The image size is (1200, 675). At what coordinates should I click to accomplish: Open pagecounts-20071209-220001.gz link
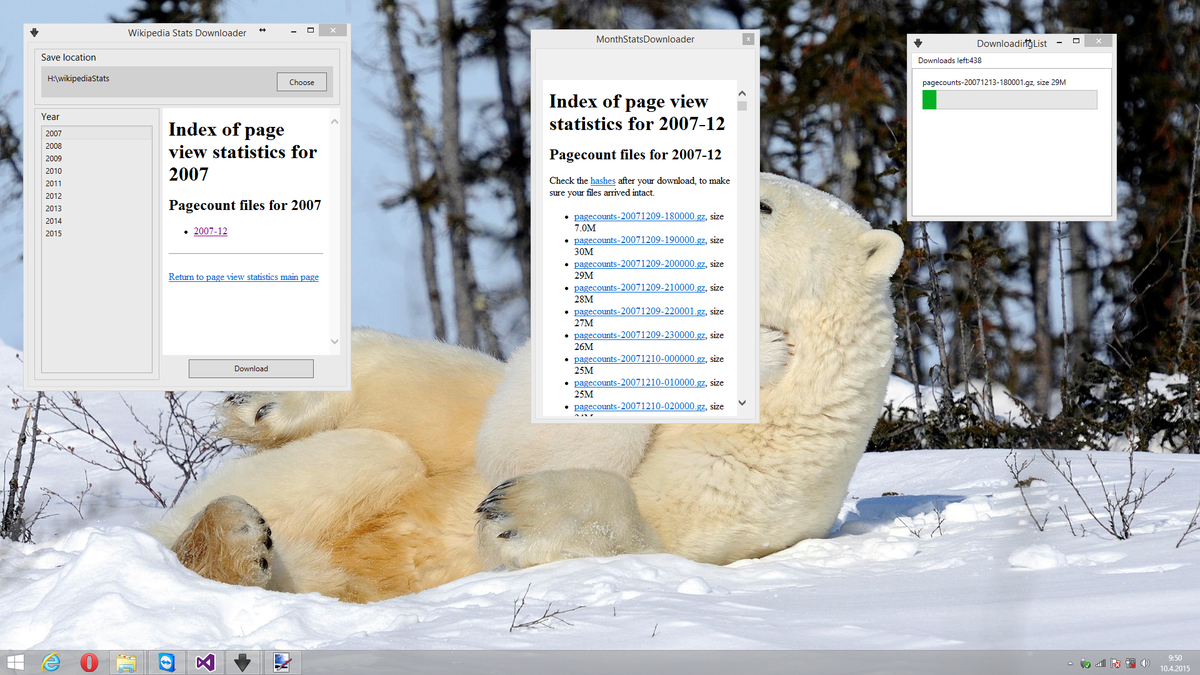(x=640, y=311)
